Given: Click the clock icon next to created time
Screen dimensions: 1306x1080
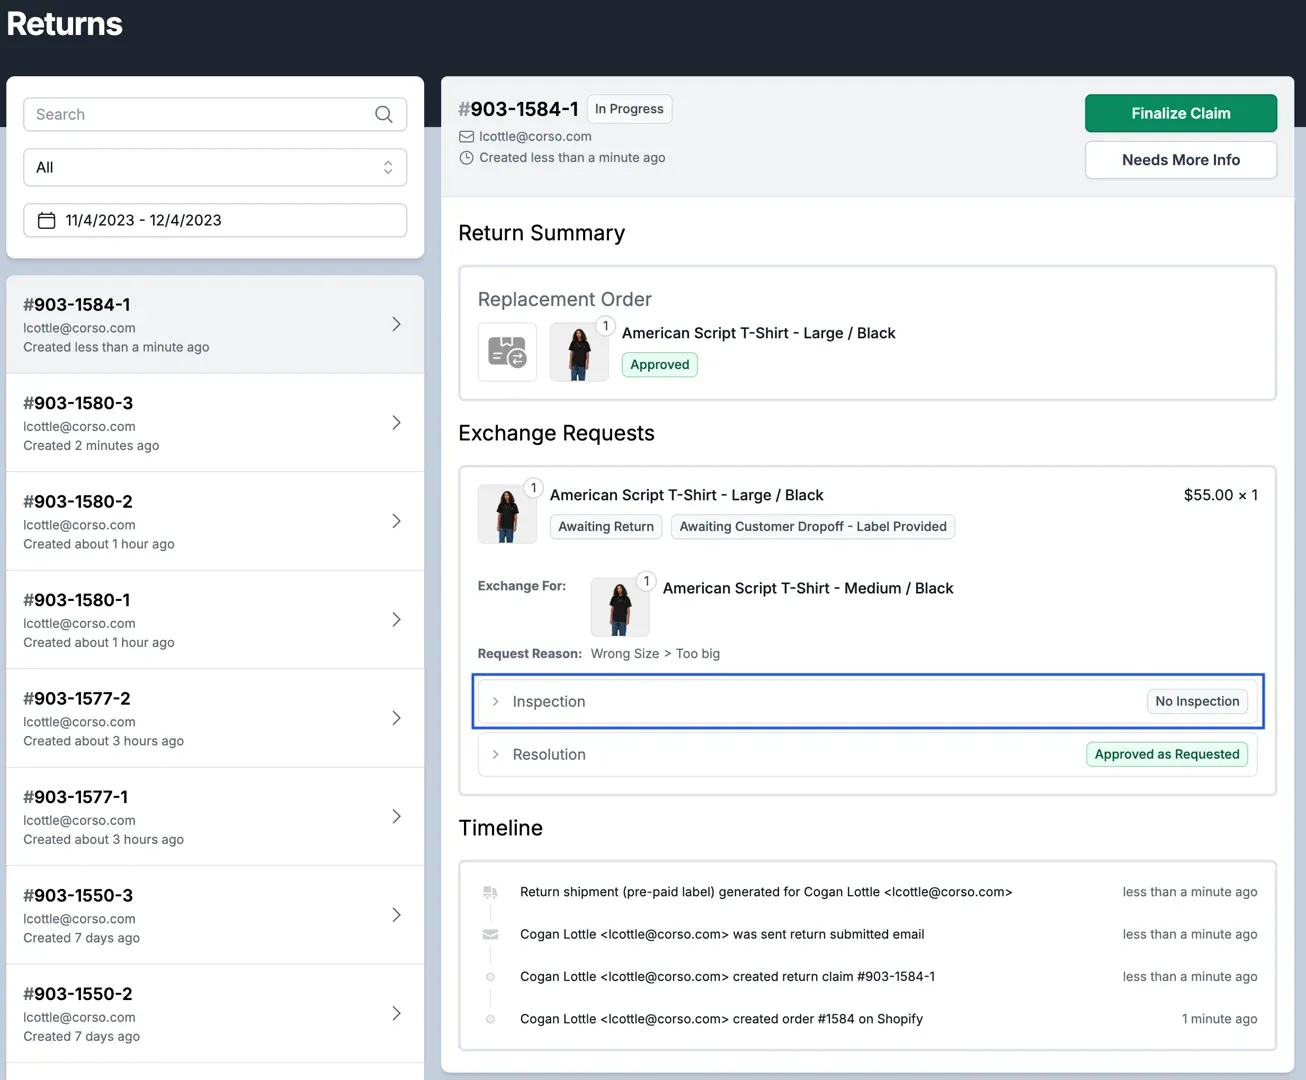Looking at the screenshot, I should click(x=466, y=158).
